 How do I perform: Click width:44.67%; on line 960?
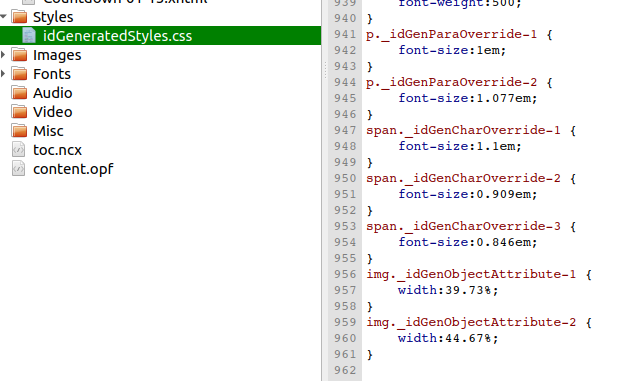click(448, 338)
